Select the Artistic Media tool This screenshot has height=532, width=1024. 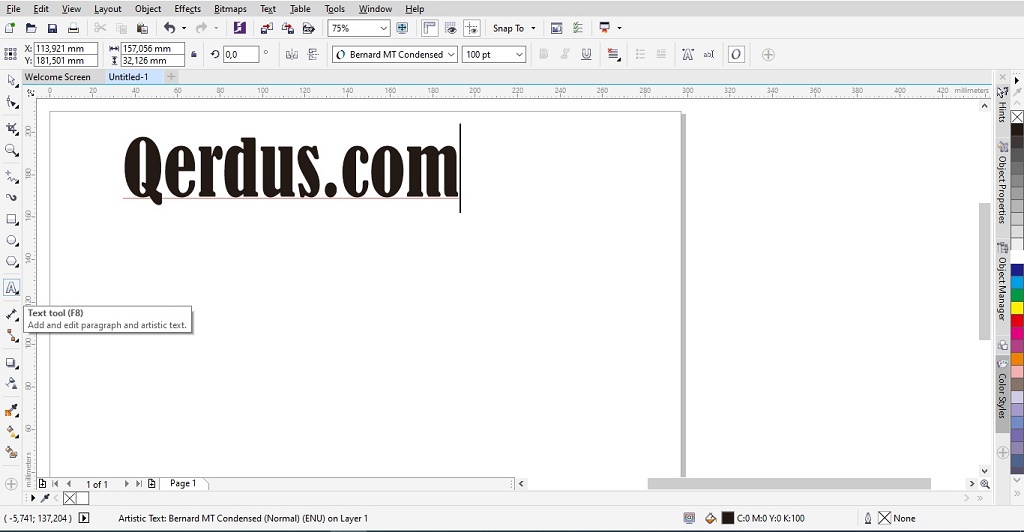pyautogui.click(x=11, y=196)
